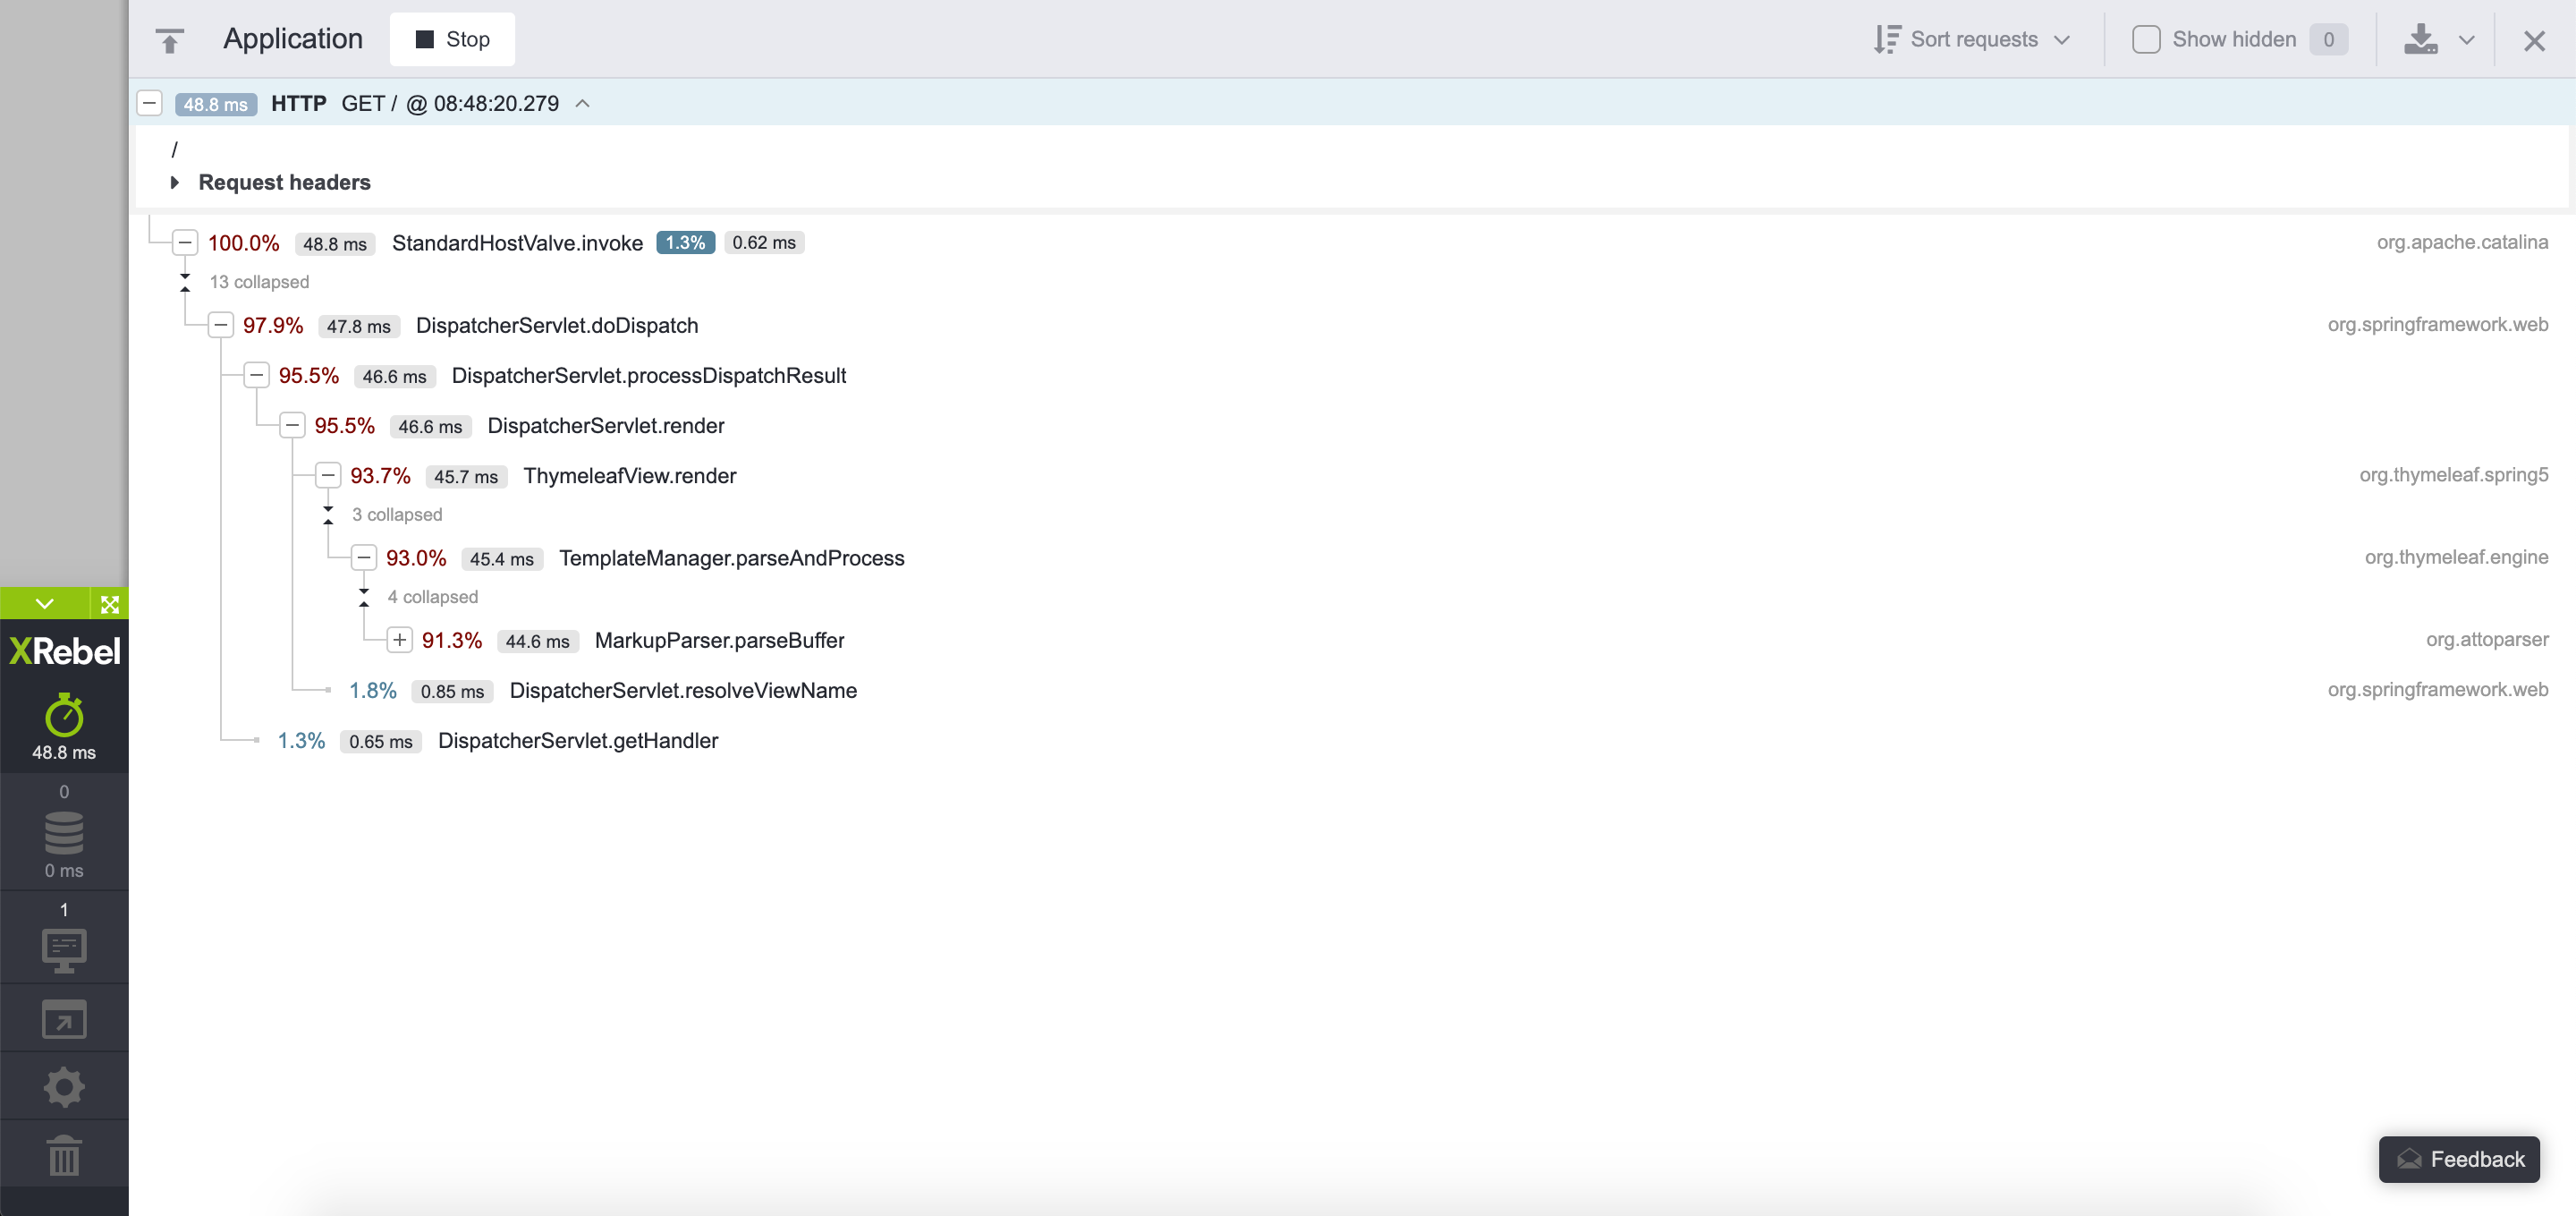Expand the 3 collapsed frames
Screen dimensions: 2576x1216
point(328,514)
